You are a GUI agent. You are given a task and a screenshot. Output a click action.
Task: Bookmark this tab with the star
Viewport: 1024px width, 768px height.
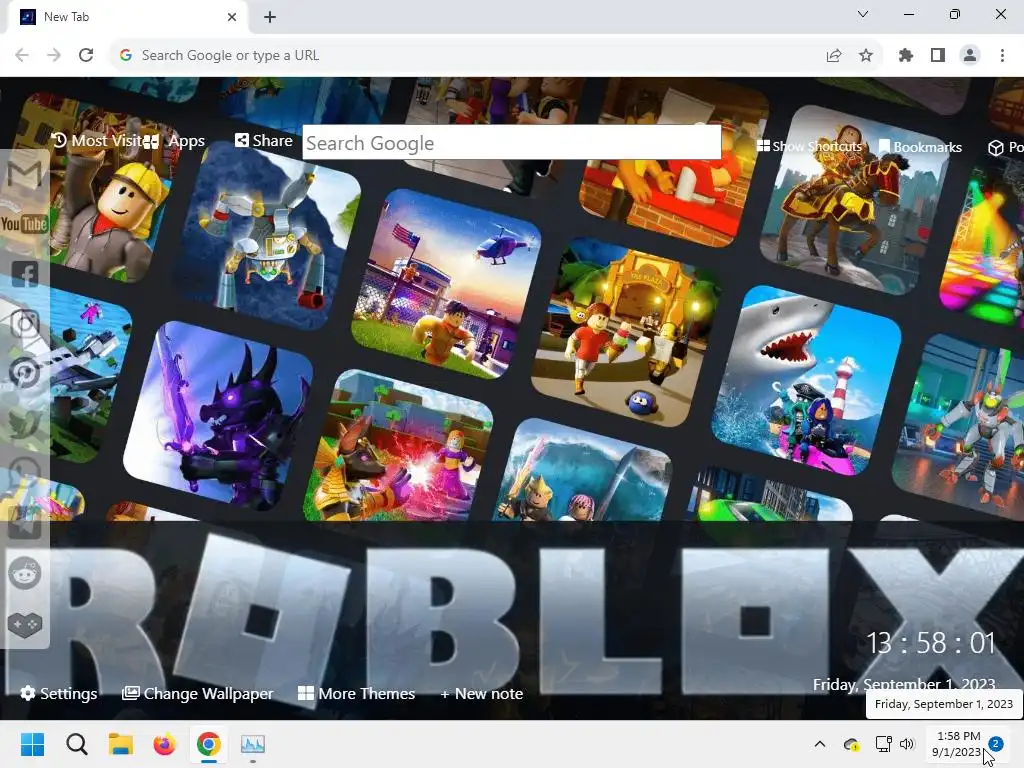coord(866,56)
